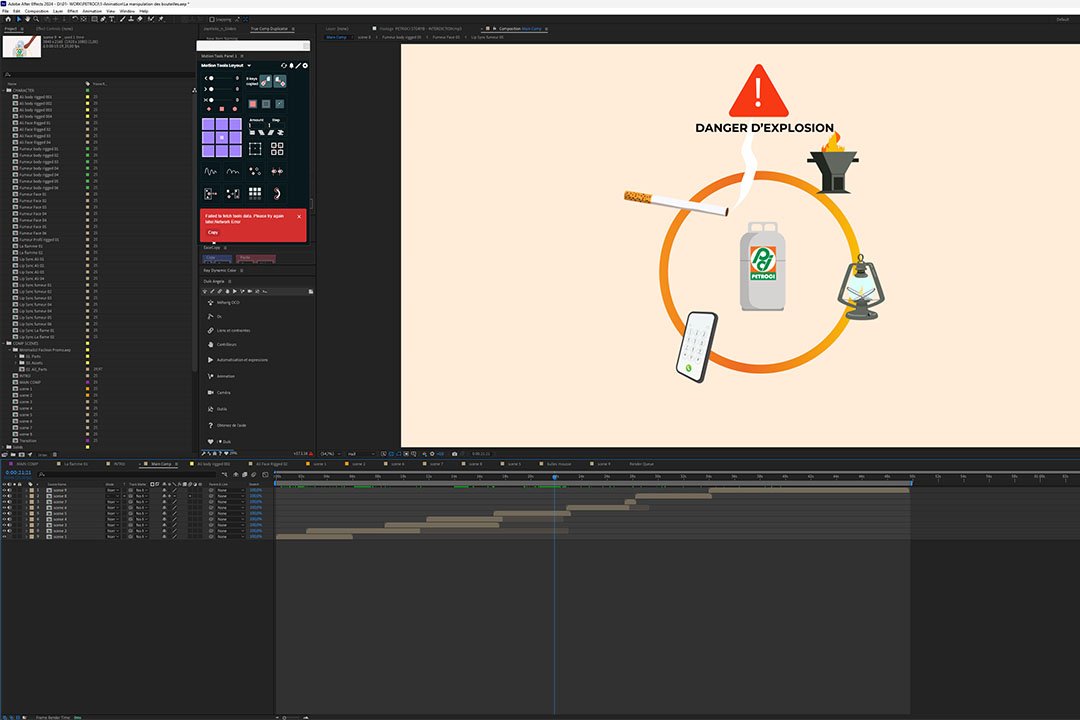Screen dimensions: 1080x720
Task: Select the Selection arrow tool
Action: click(19, 19)
